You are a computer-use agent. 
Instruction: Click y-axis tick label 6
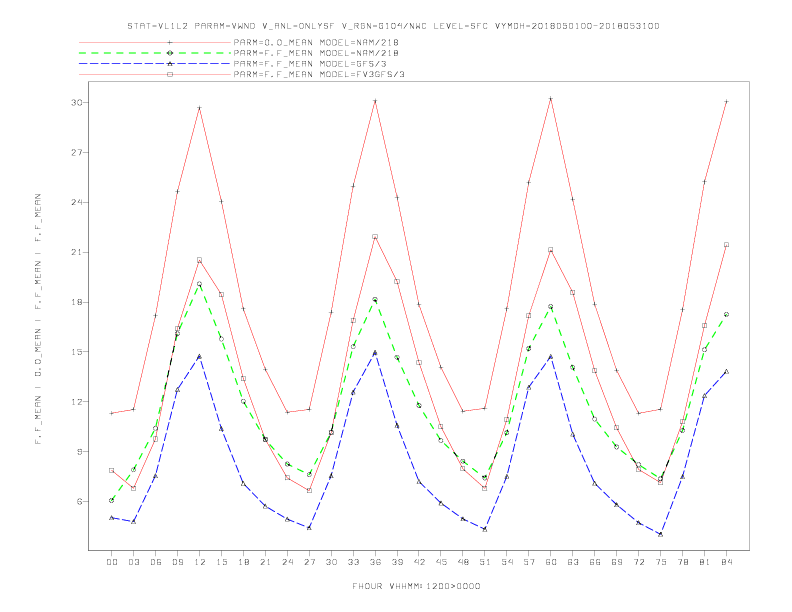pos(79,502)
